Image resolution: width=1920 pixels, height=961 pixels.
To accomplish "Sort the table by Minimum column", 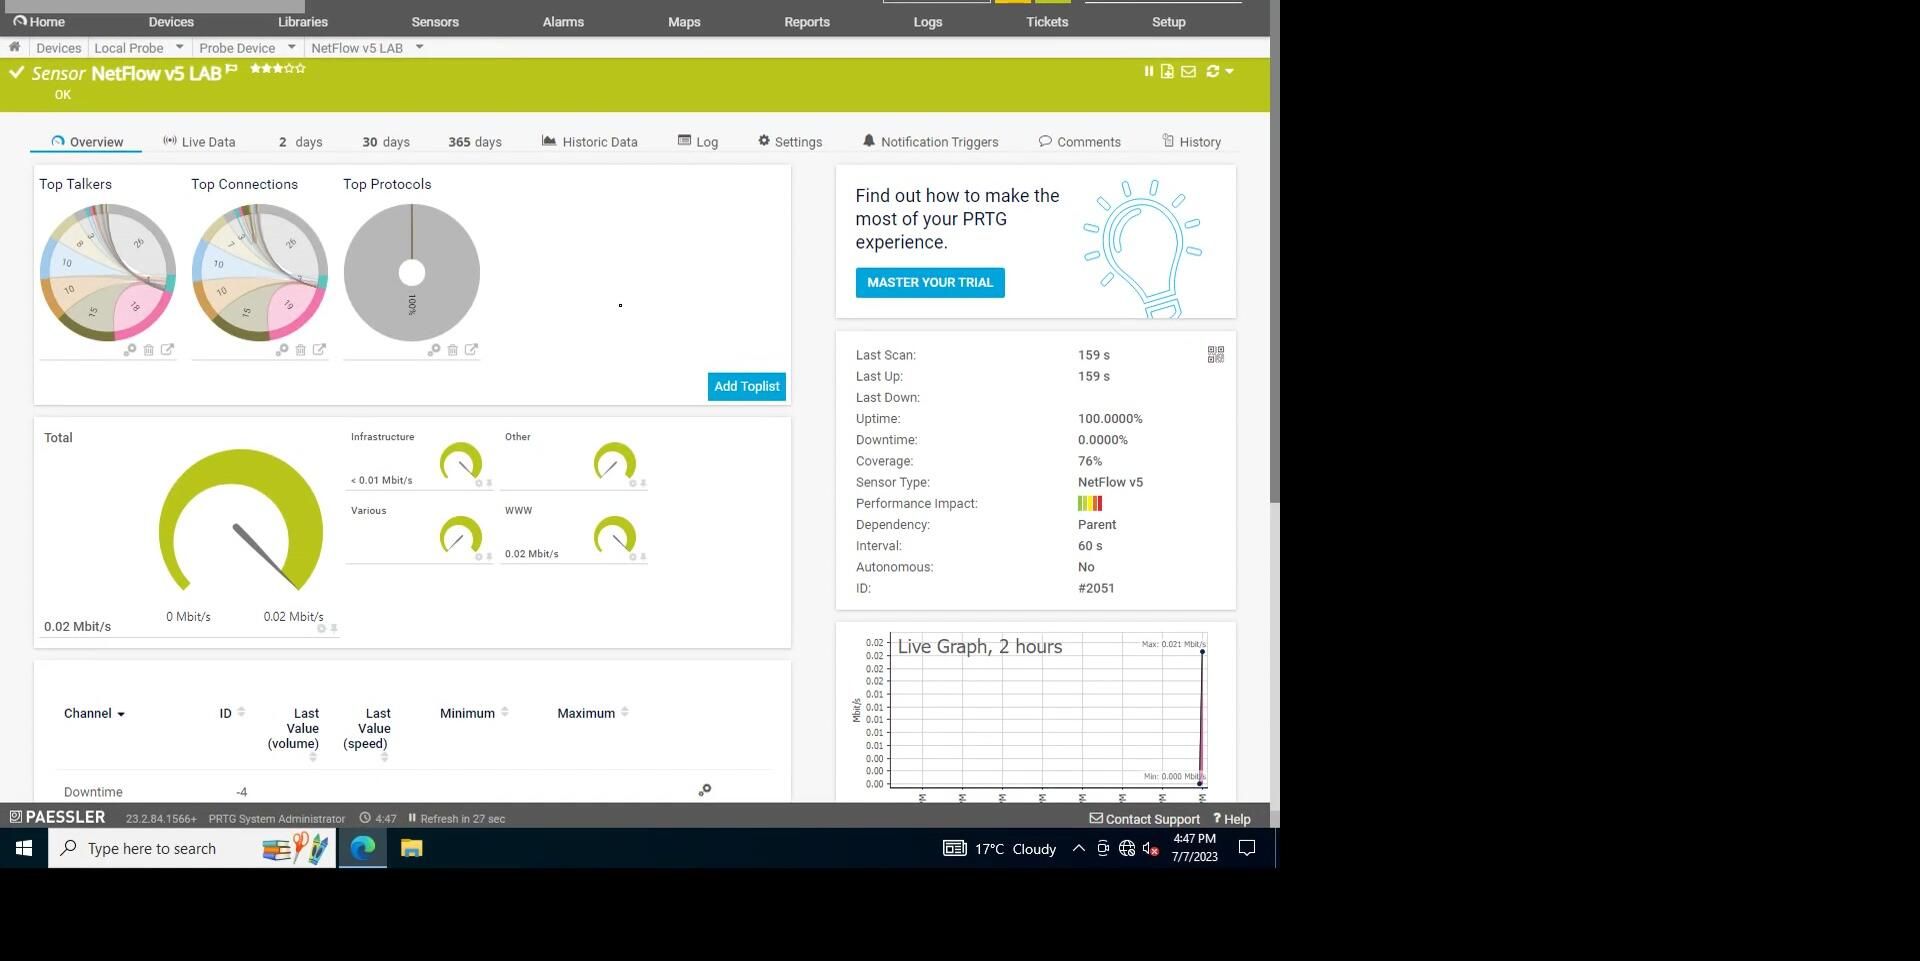I will pyautogui.click(x=474, y=713).
